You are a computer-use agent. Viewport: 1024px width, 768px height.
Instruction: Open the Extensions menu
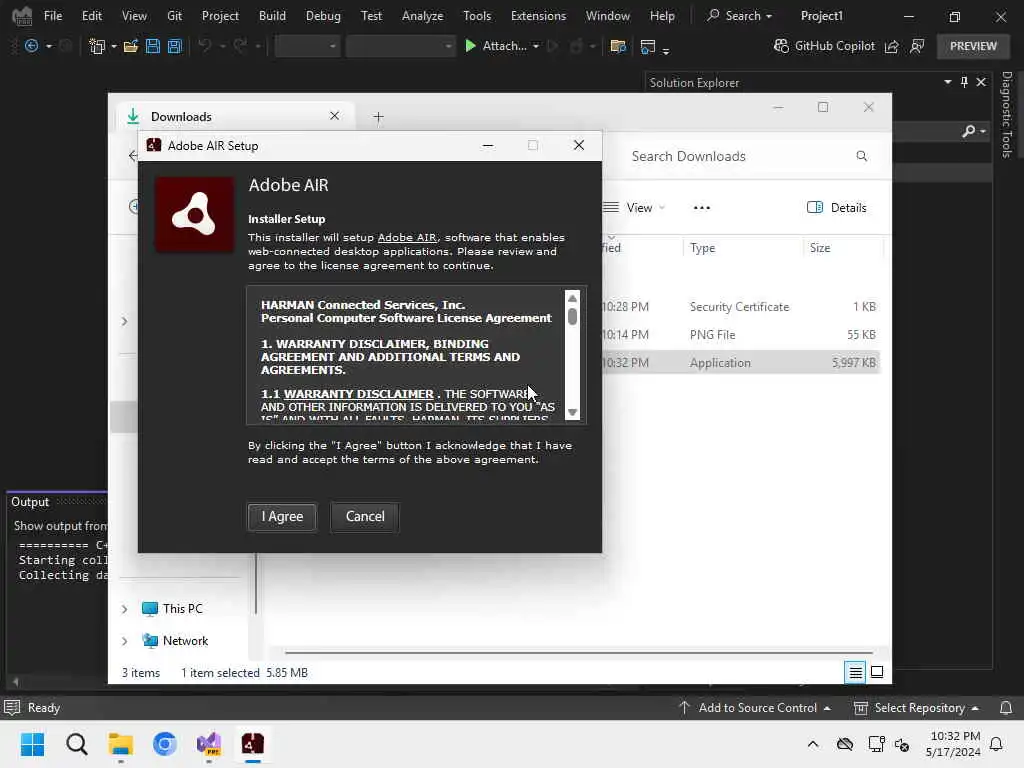(x=538, y=16)
